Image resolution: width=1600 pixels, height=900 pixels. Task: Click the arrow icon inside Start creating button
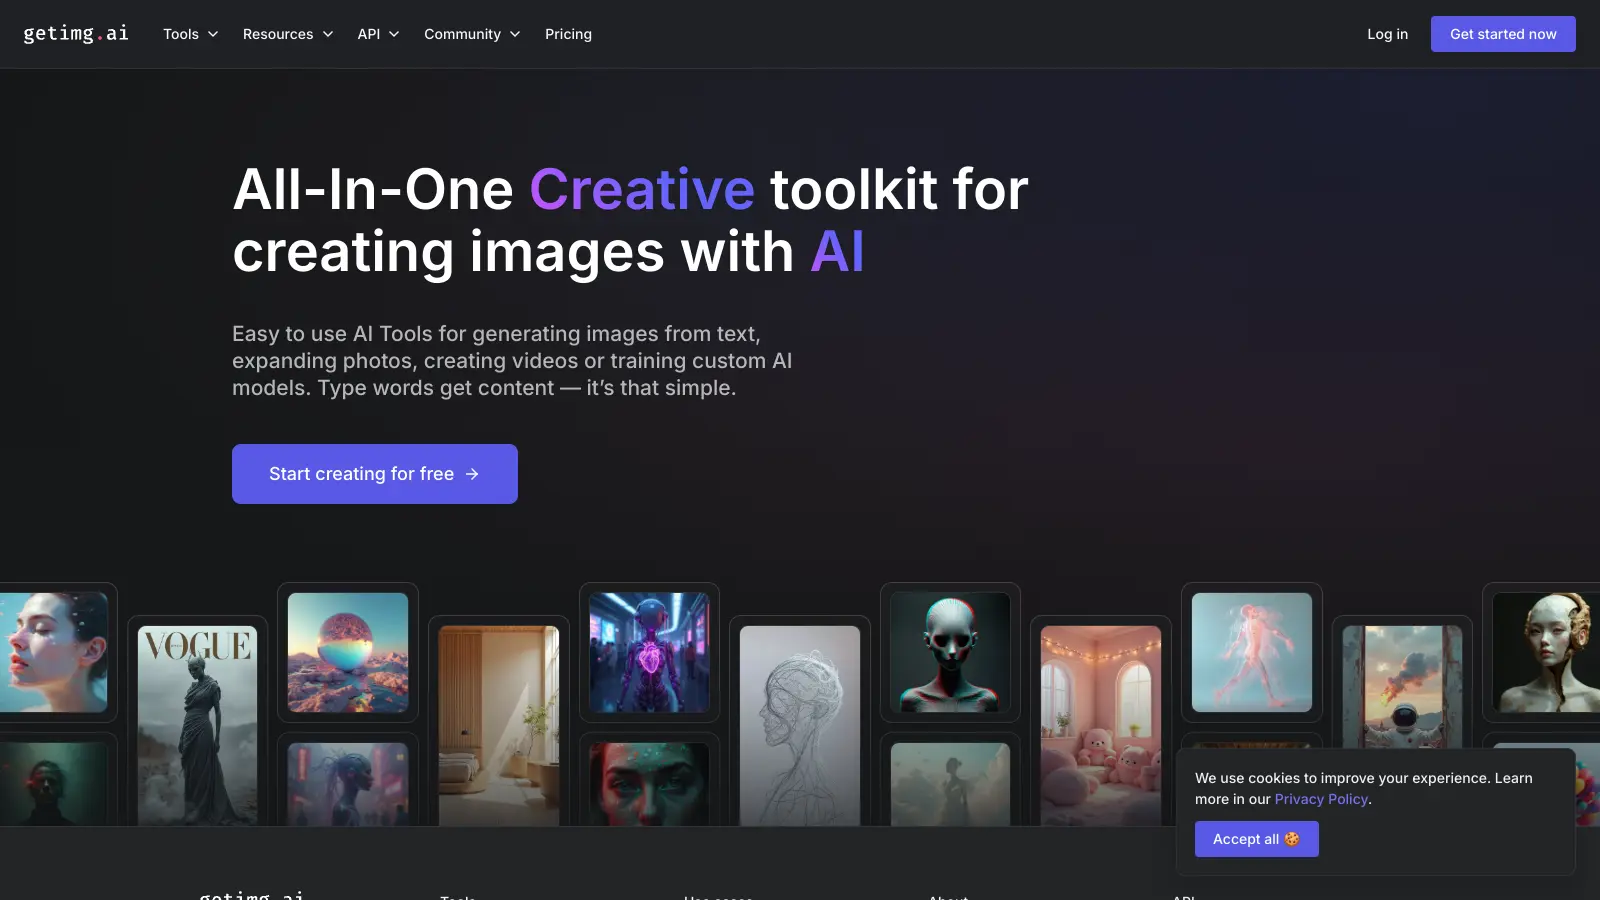click(x=471, y=474)
